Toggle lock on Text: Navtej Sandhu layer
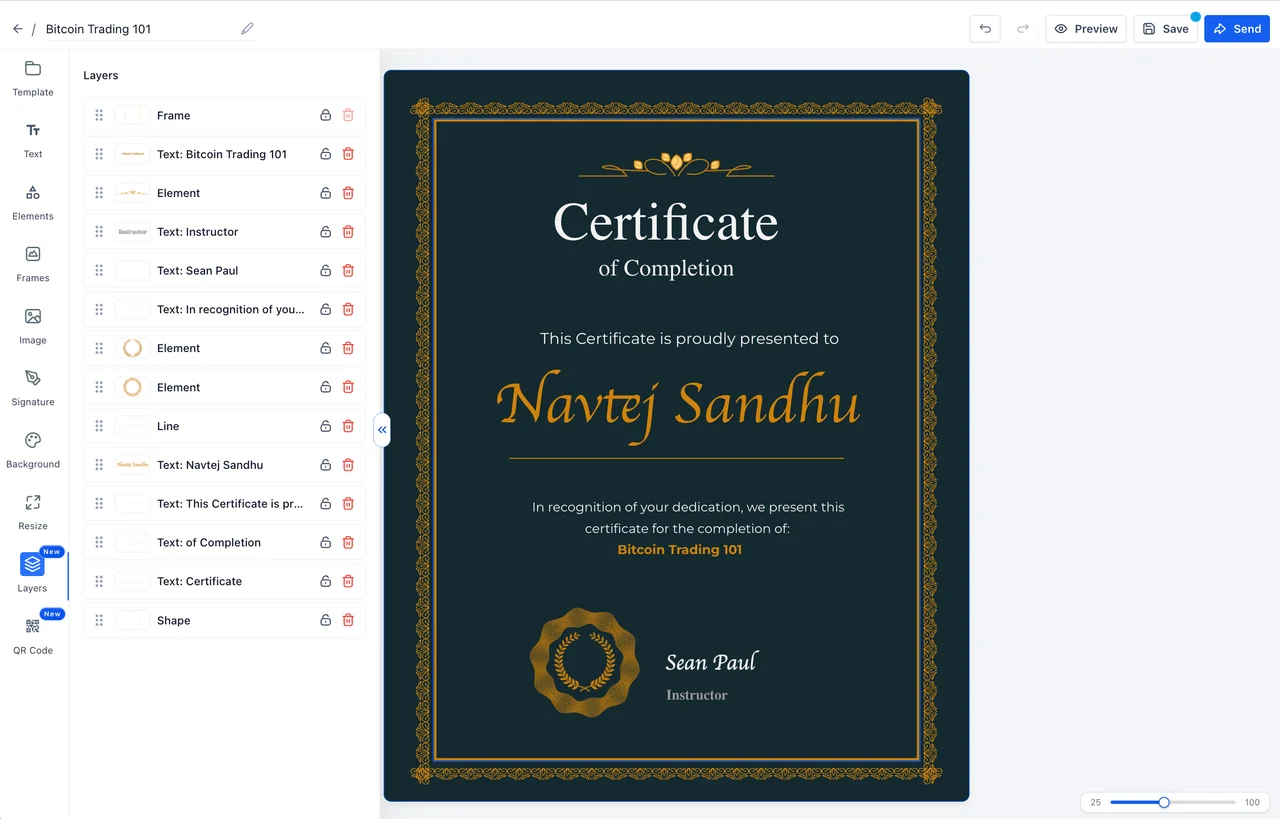 [325, 465]
